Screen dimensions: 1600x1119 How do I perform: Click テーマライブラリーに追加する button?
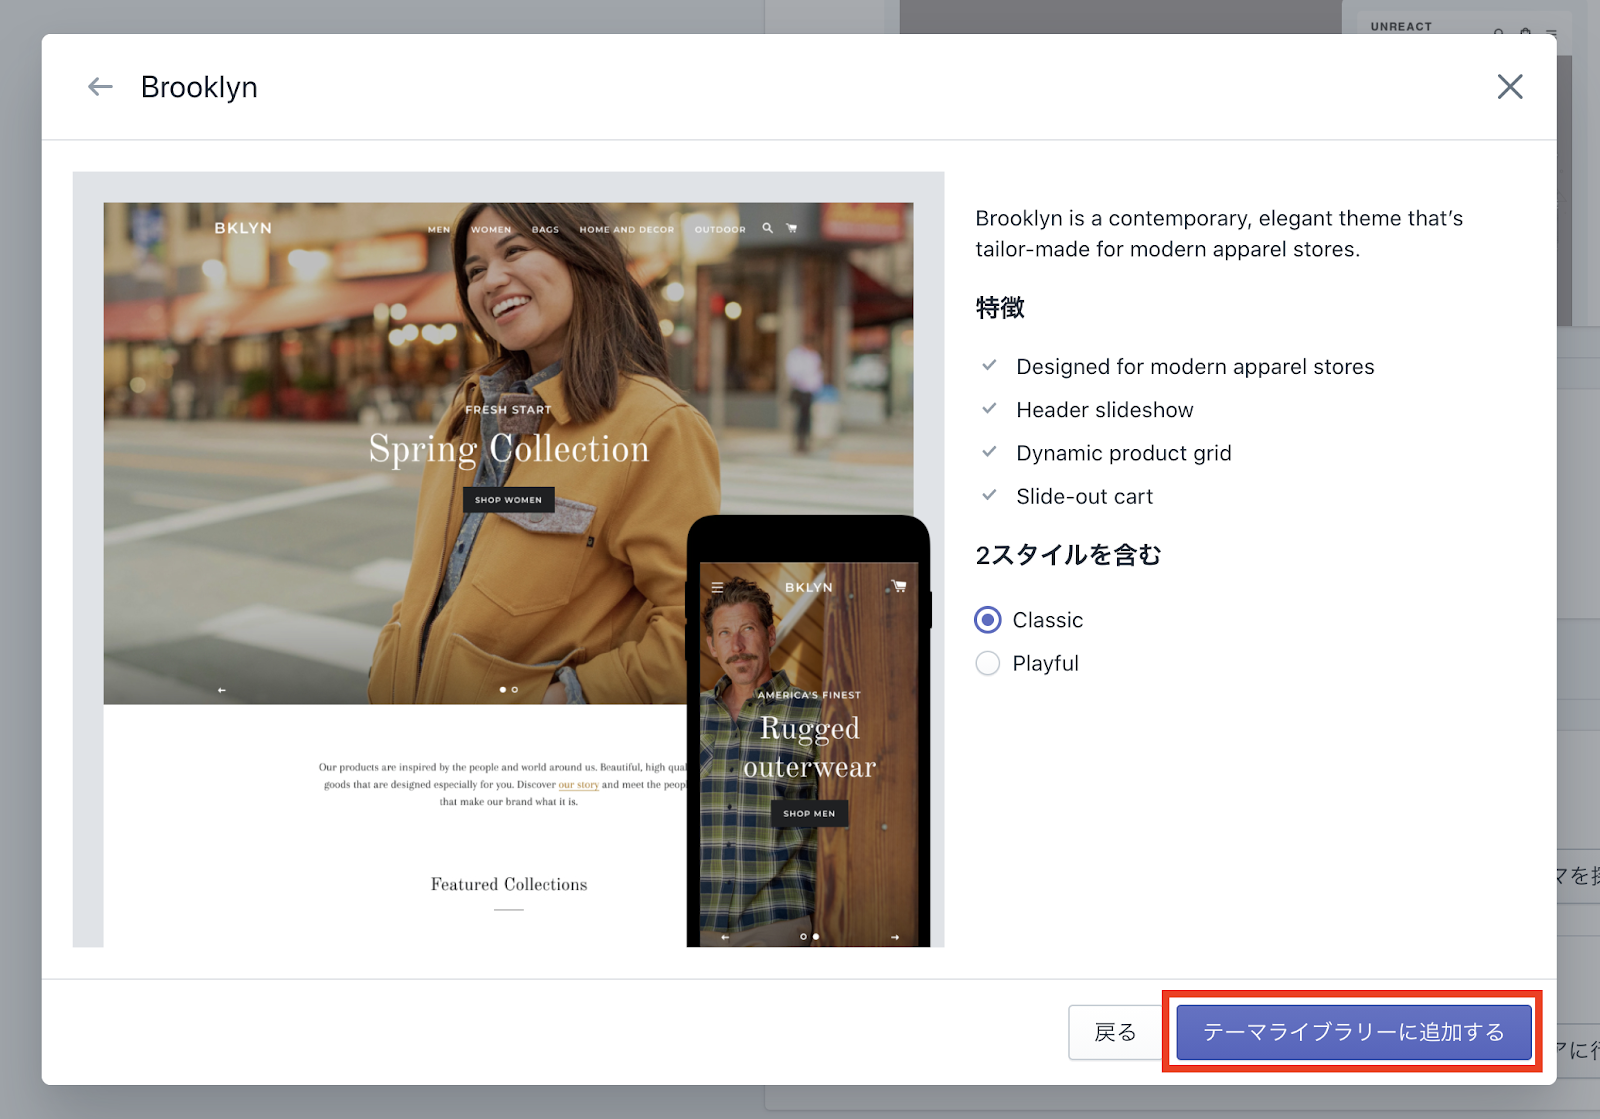coord(1353,1032)
